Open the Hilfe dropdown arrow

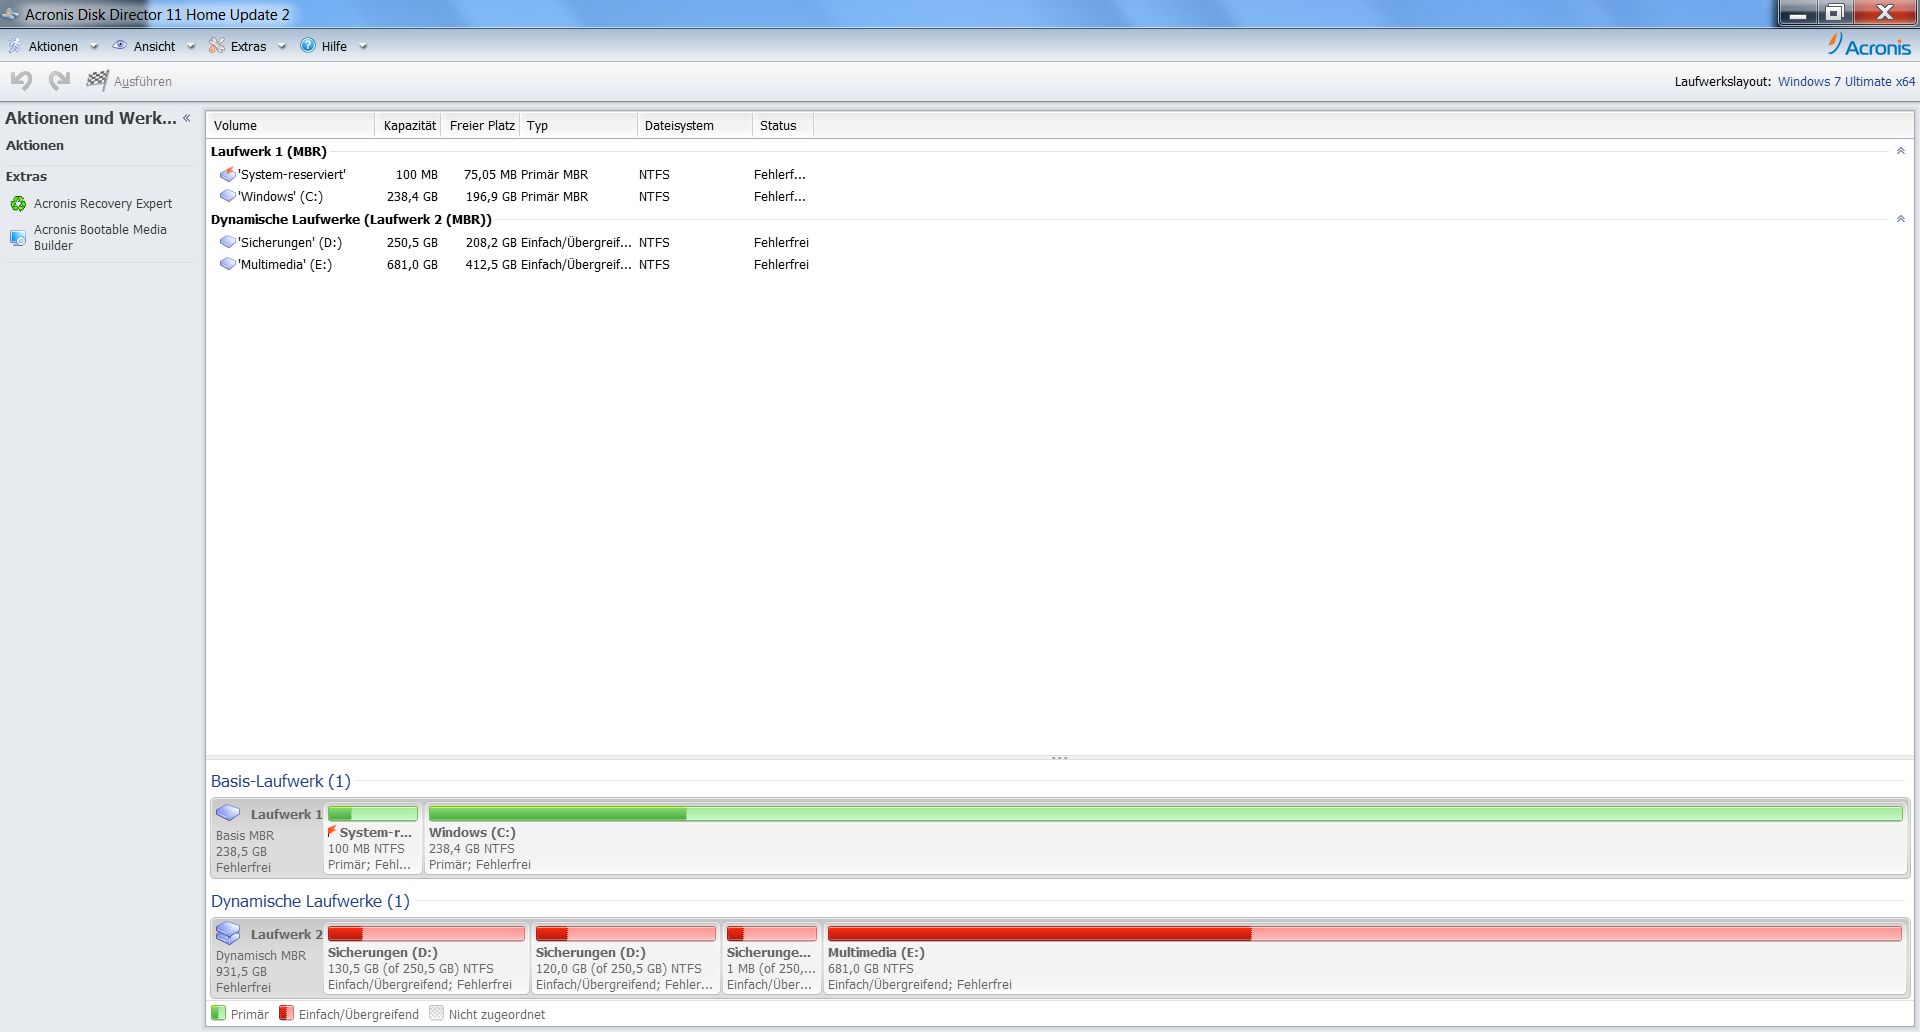(363, 47)
